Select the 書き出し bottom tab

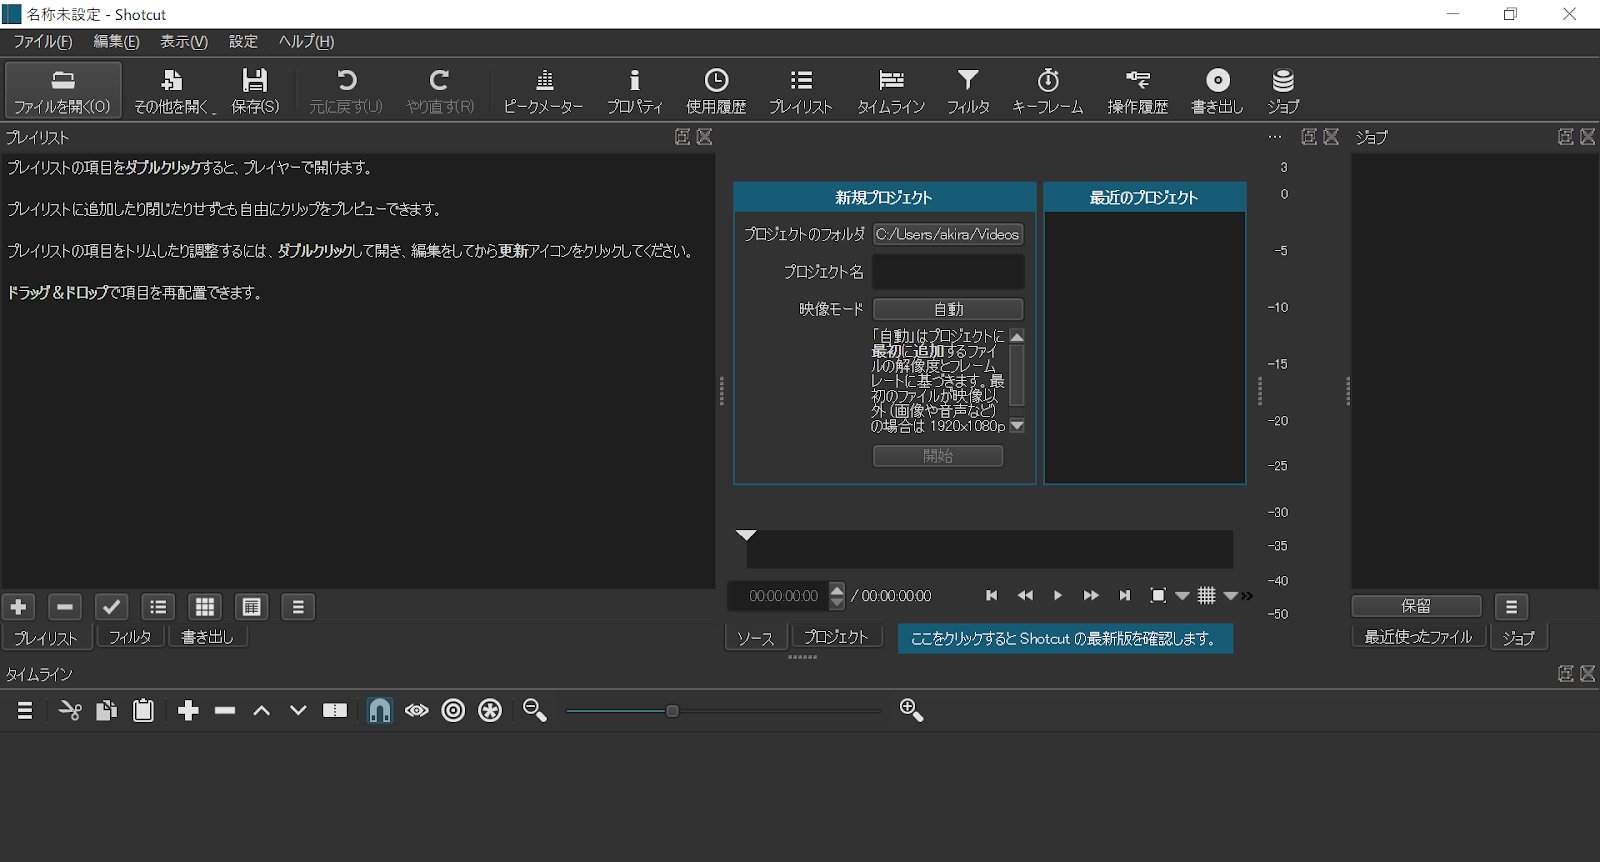click(x=207, y=637)
